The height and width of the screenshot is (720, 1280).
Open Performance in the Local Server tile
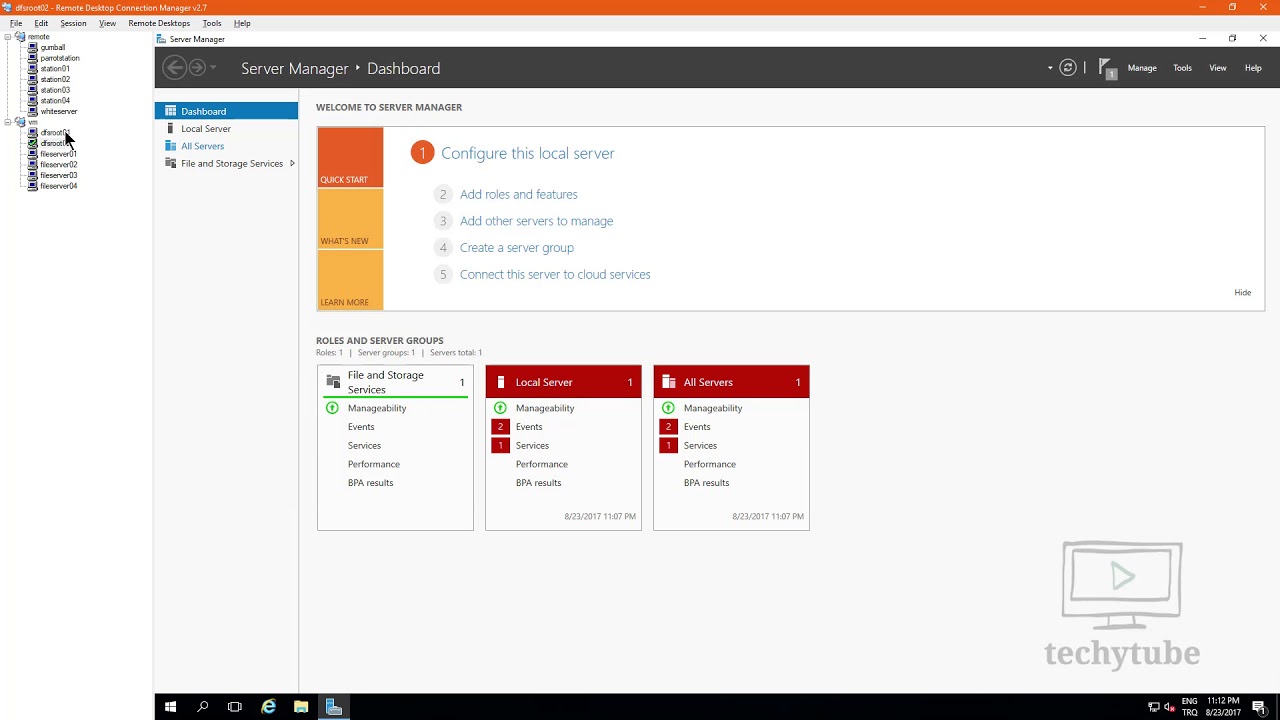(542, 464)
